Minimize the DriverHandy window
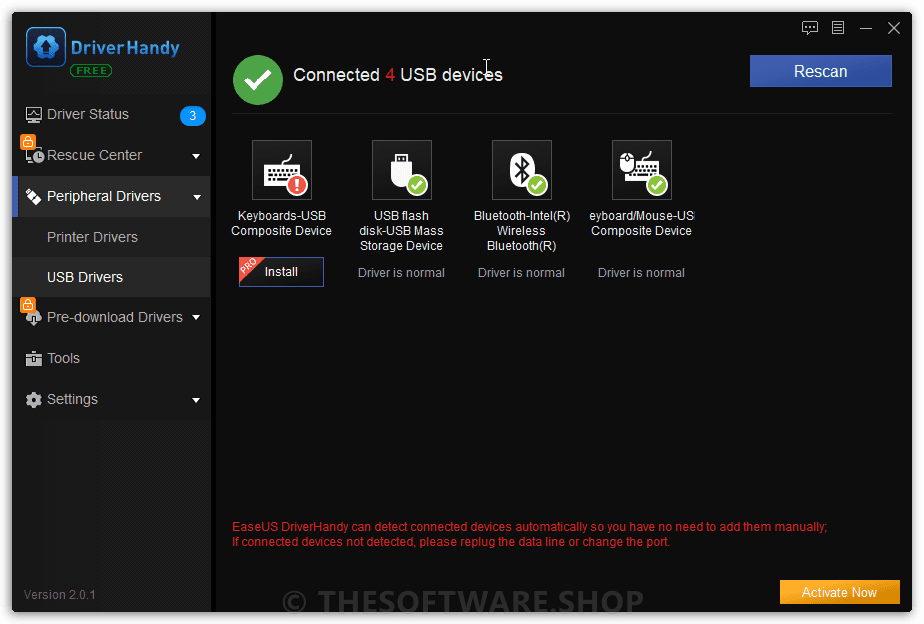 pyautogui.click(x=866, y=28)
